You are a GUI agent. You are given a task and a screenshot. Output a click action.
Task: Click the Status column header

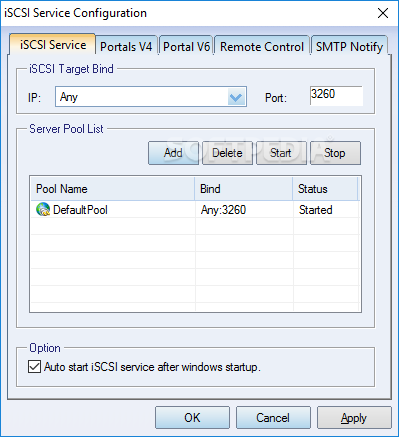point(325,189)
